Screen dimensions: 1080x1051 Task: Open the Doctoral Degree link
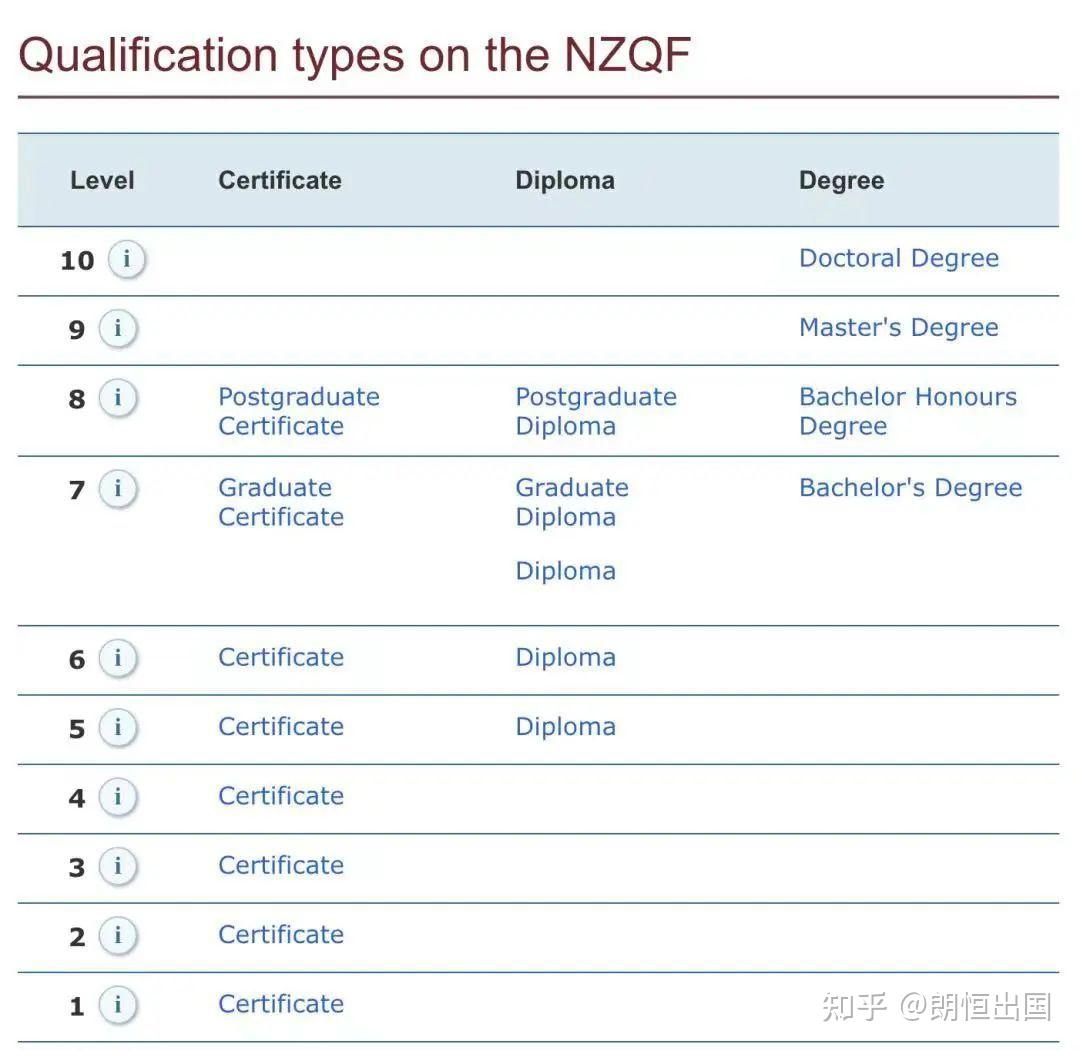tap(898, 258)
